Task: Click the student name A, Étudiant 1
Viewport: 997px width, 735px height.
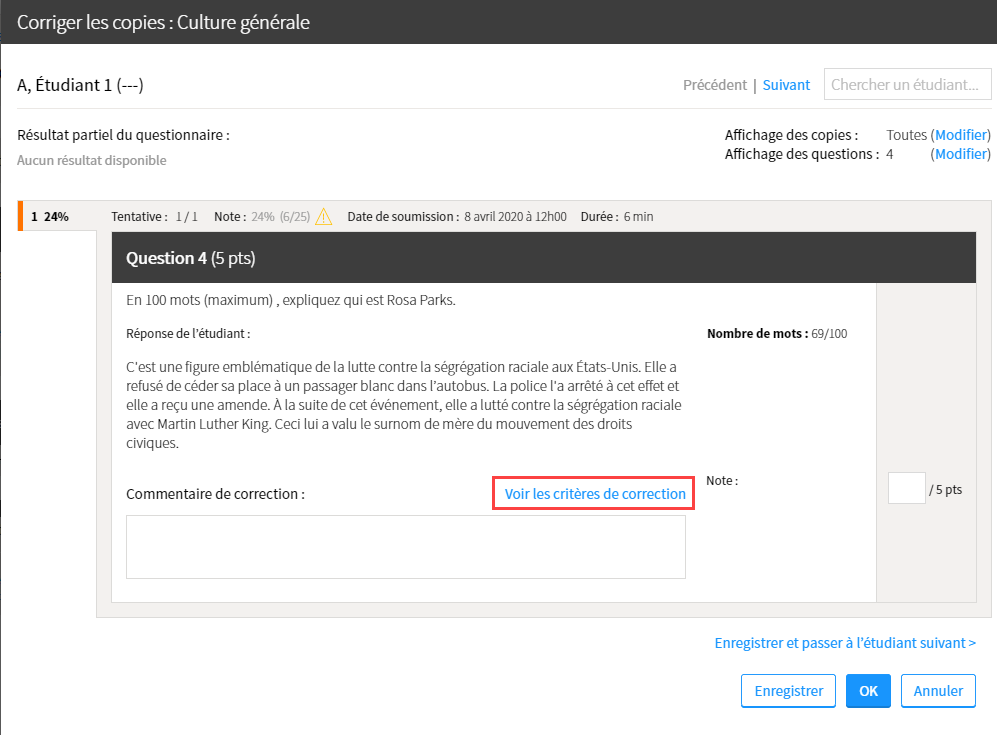Action: click(80, 85)
